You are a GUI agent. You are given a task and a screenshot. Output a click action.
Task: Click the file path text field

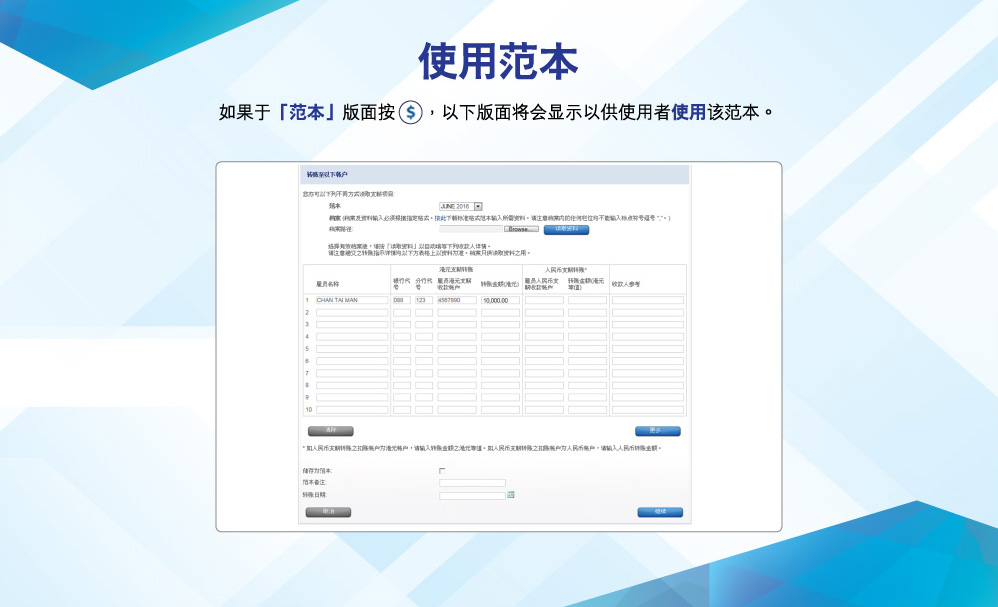(471, 229)
